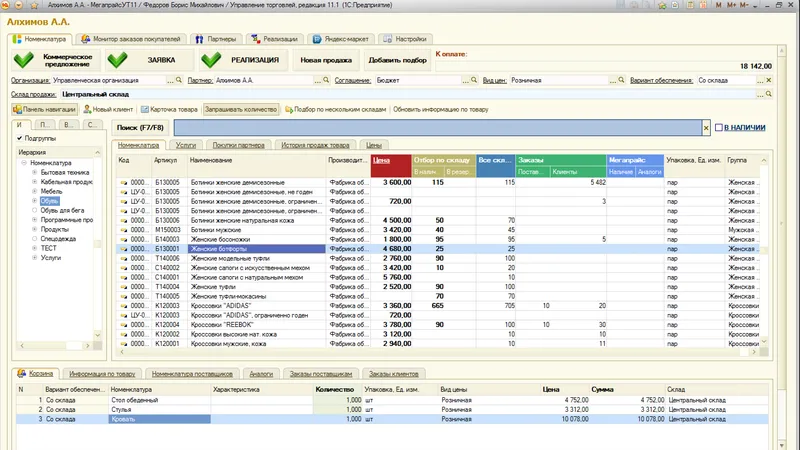This screenshot has height=450, width=800.
Task: Click green checkmark ЗАЯВКА button
Action: 150,60
